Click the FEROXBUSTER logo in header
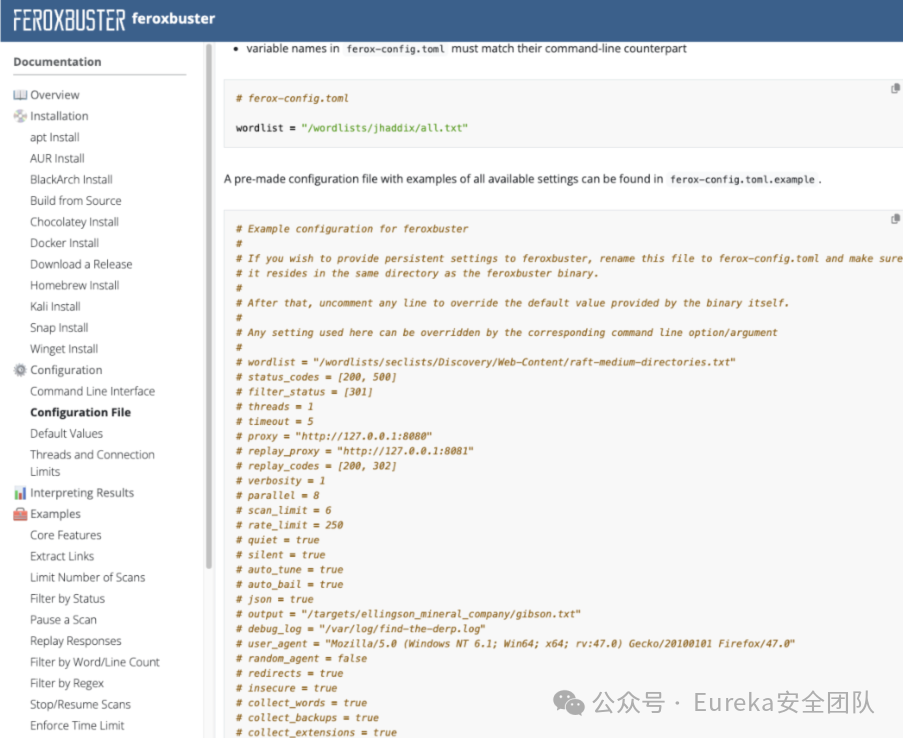This screenshot has height=738, width=903. (x=69, y=20)
